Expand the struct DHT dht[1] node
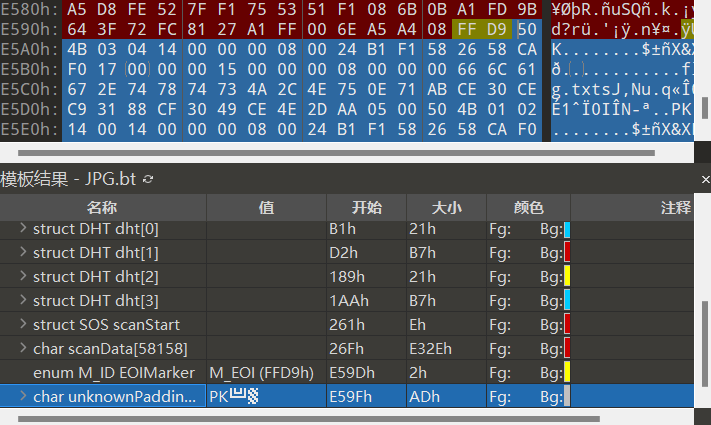 tap(24, 253)
